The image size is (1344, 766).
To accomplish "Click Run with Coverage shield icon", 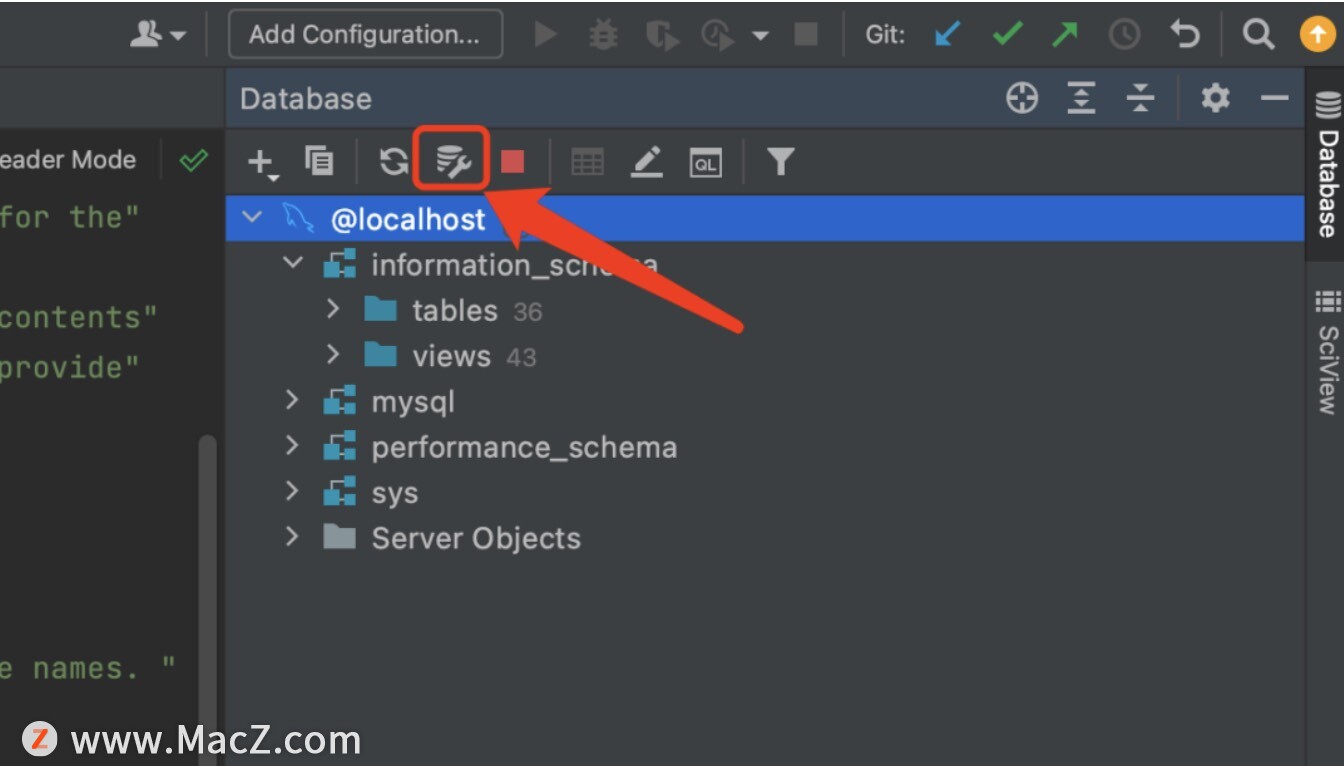I will (661, 36).
